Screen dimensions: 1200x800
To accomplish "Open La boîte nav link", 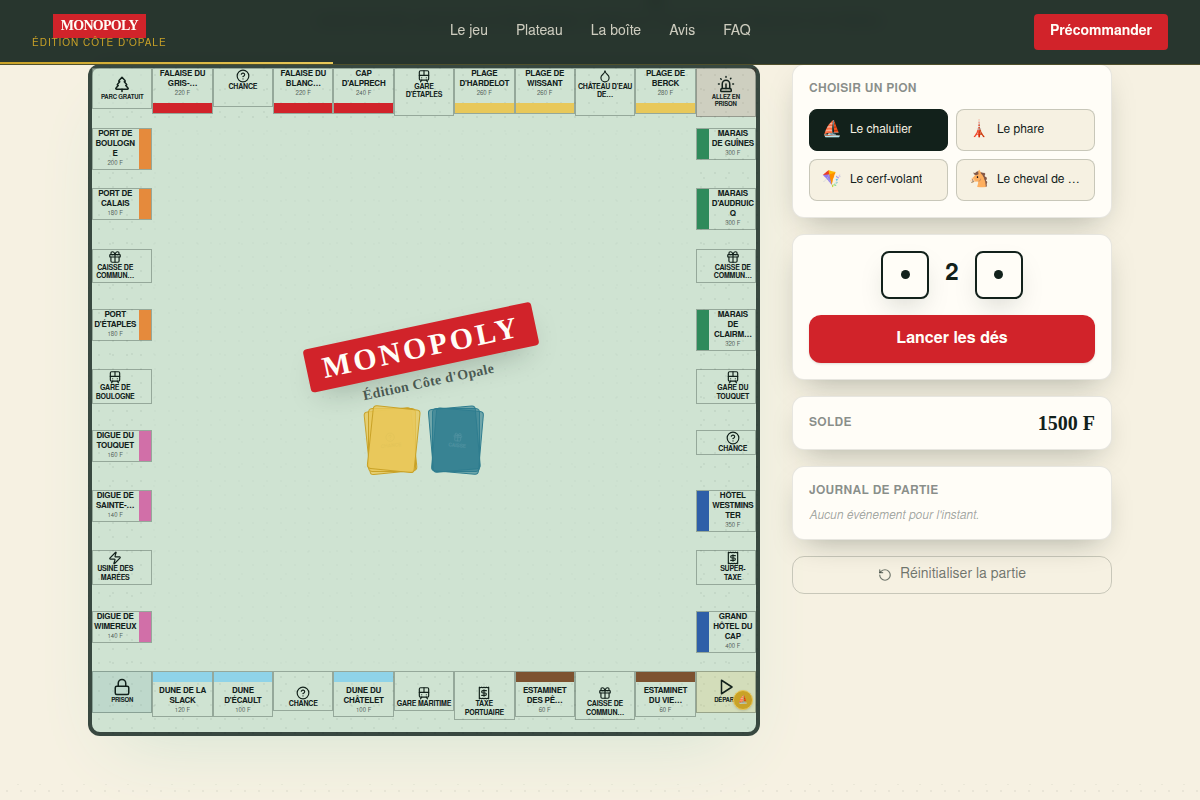I will tap(616, 30).
